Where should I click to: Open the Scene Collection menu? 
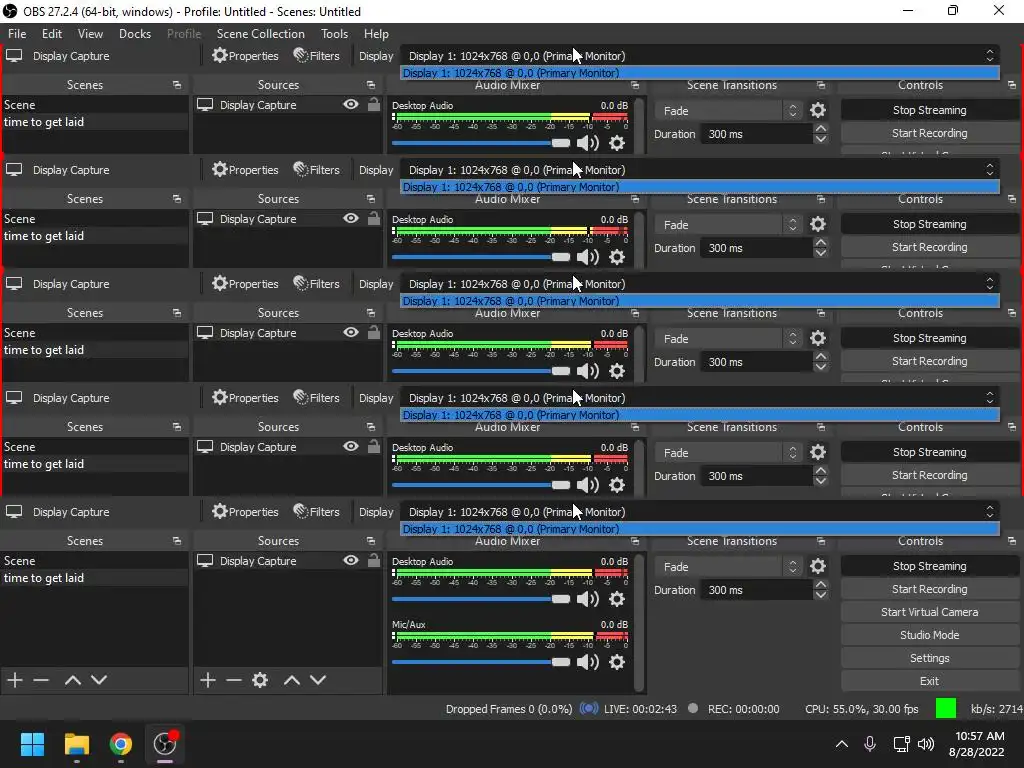(x=261, y=33)
